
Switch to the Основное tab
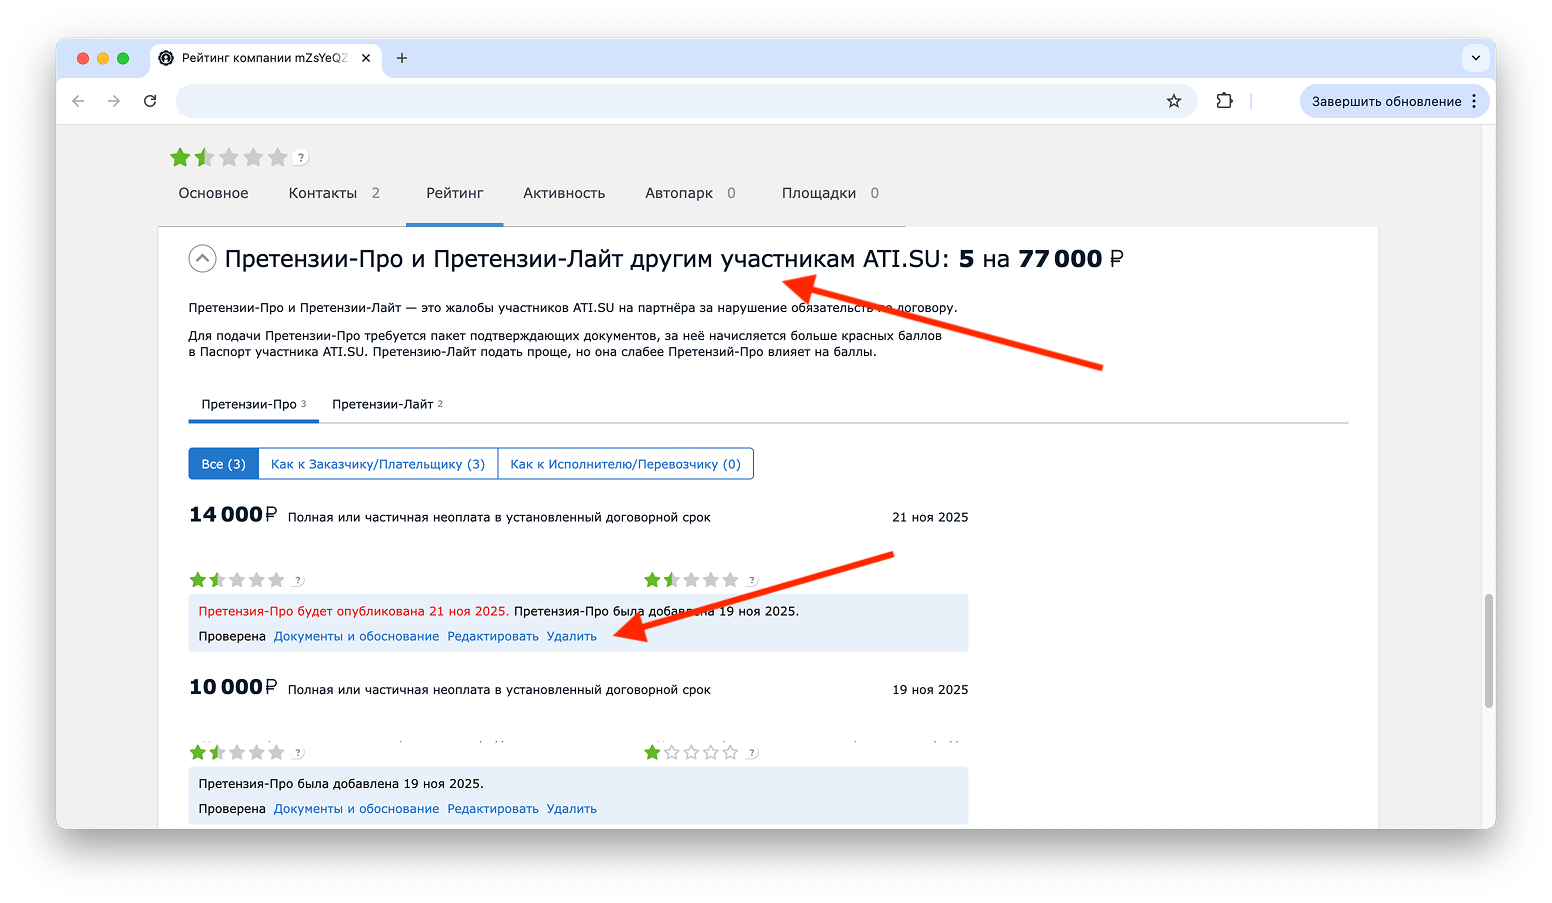click(213, 193)
